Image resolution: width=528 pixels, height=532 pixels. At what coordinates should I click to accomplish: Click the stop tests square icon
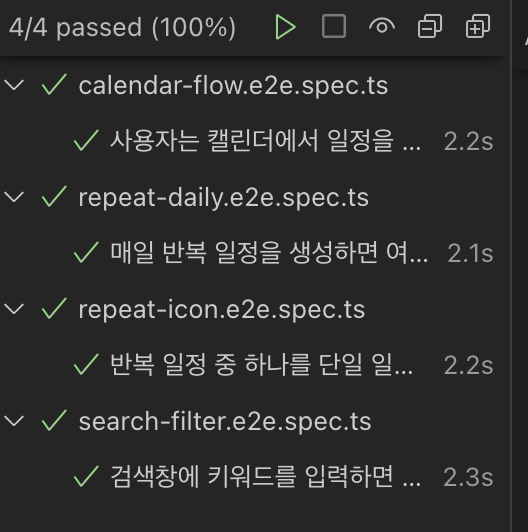pyautogui.click(x=334, y=26)
